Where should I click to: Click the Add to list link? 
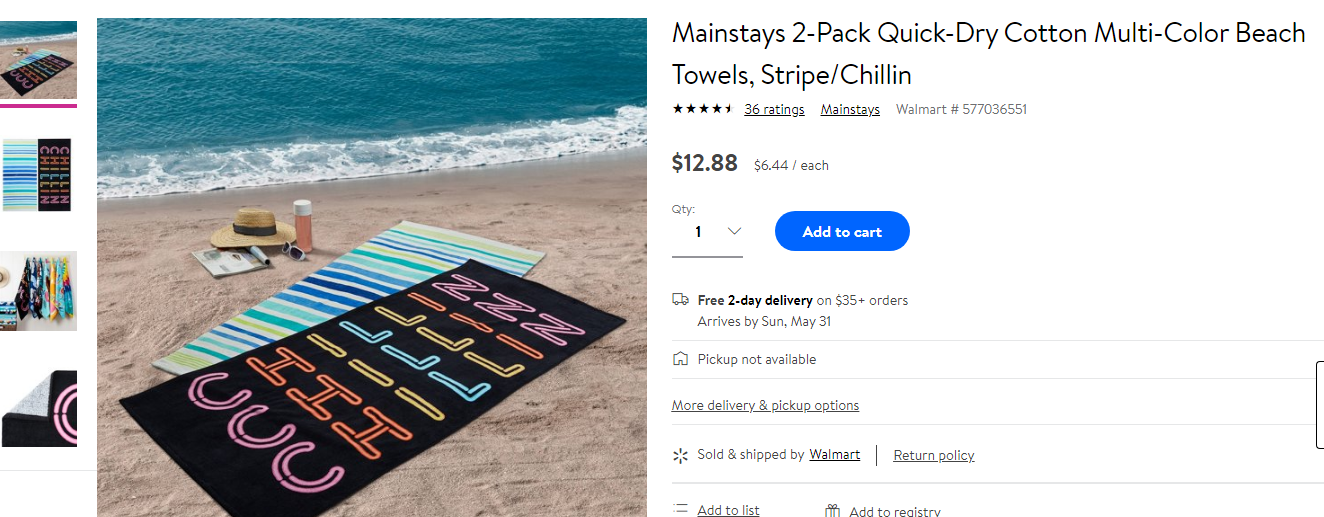(x=728, y=510)
